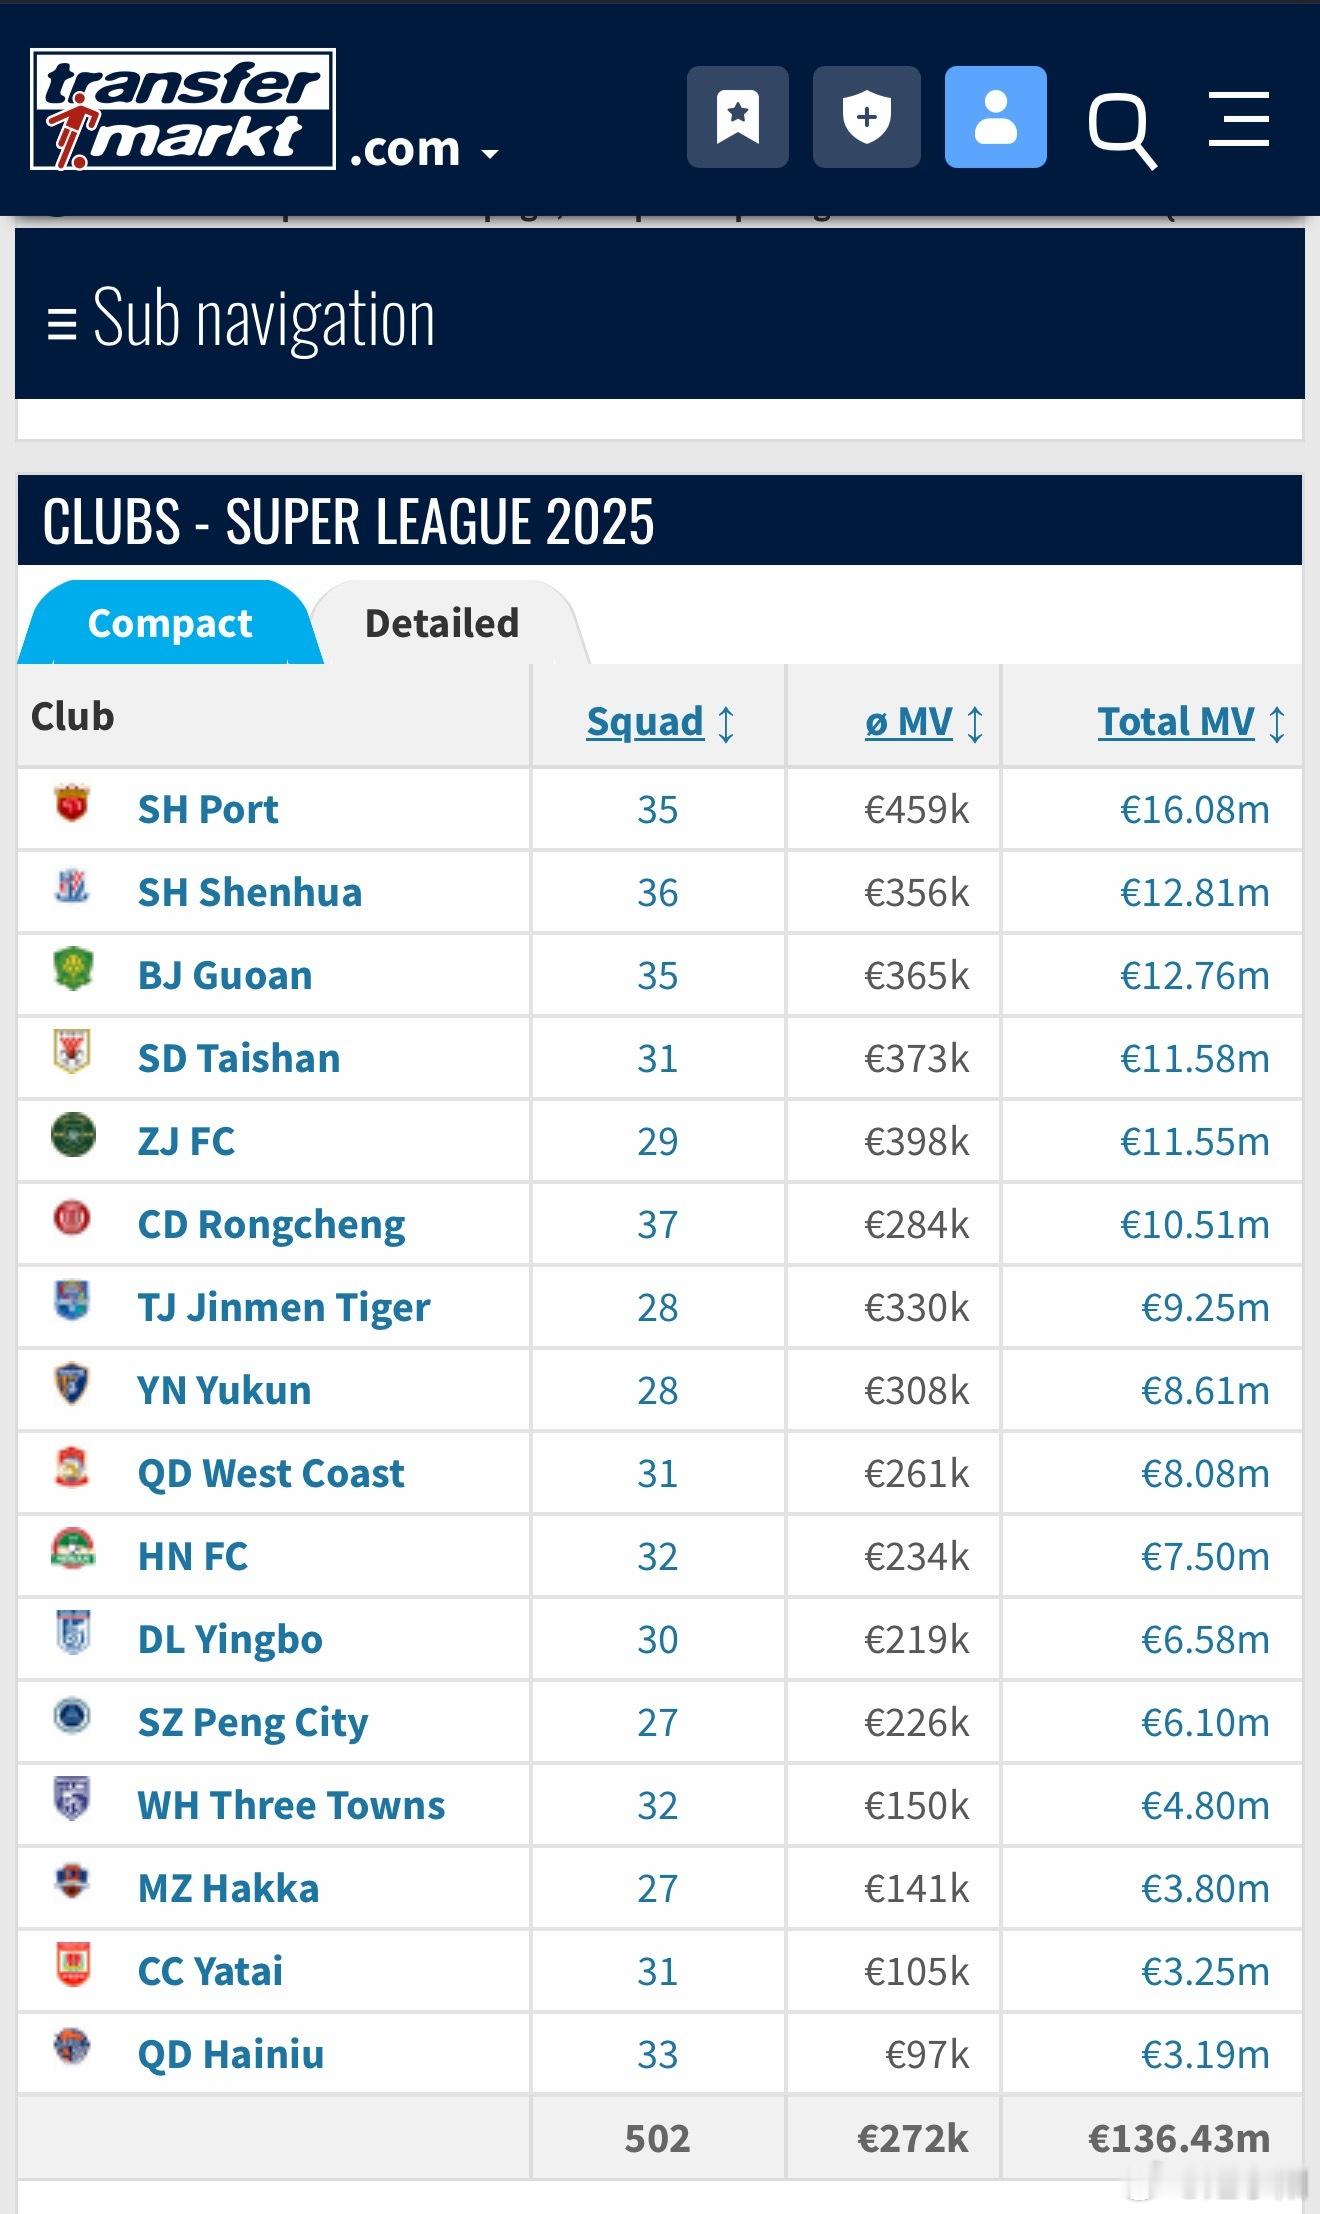
Task: Expand the .com domain dropdown arrow
Action: (489, 154)
